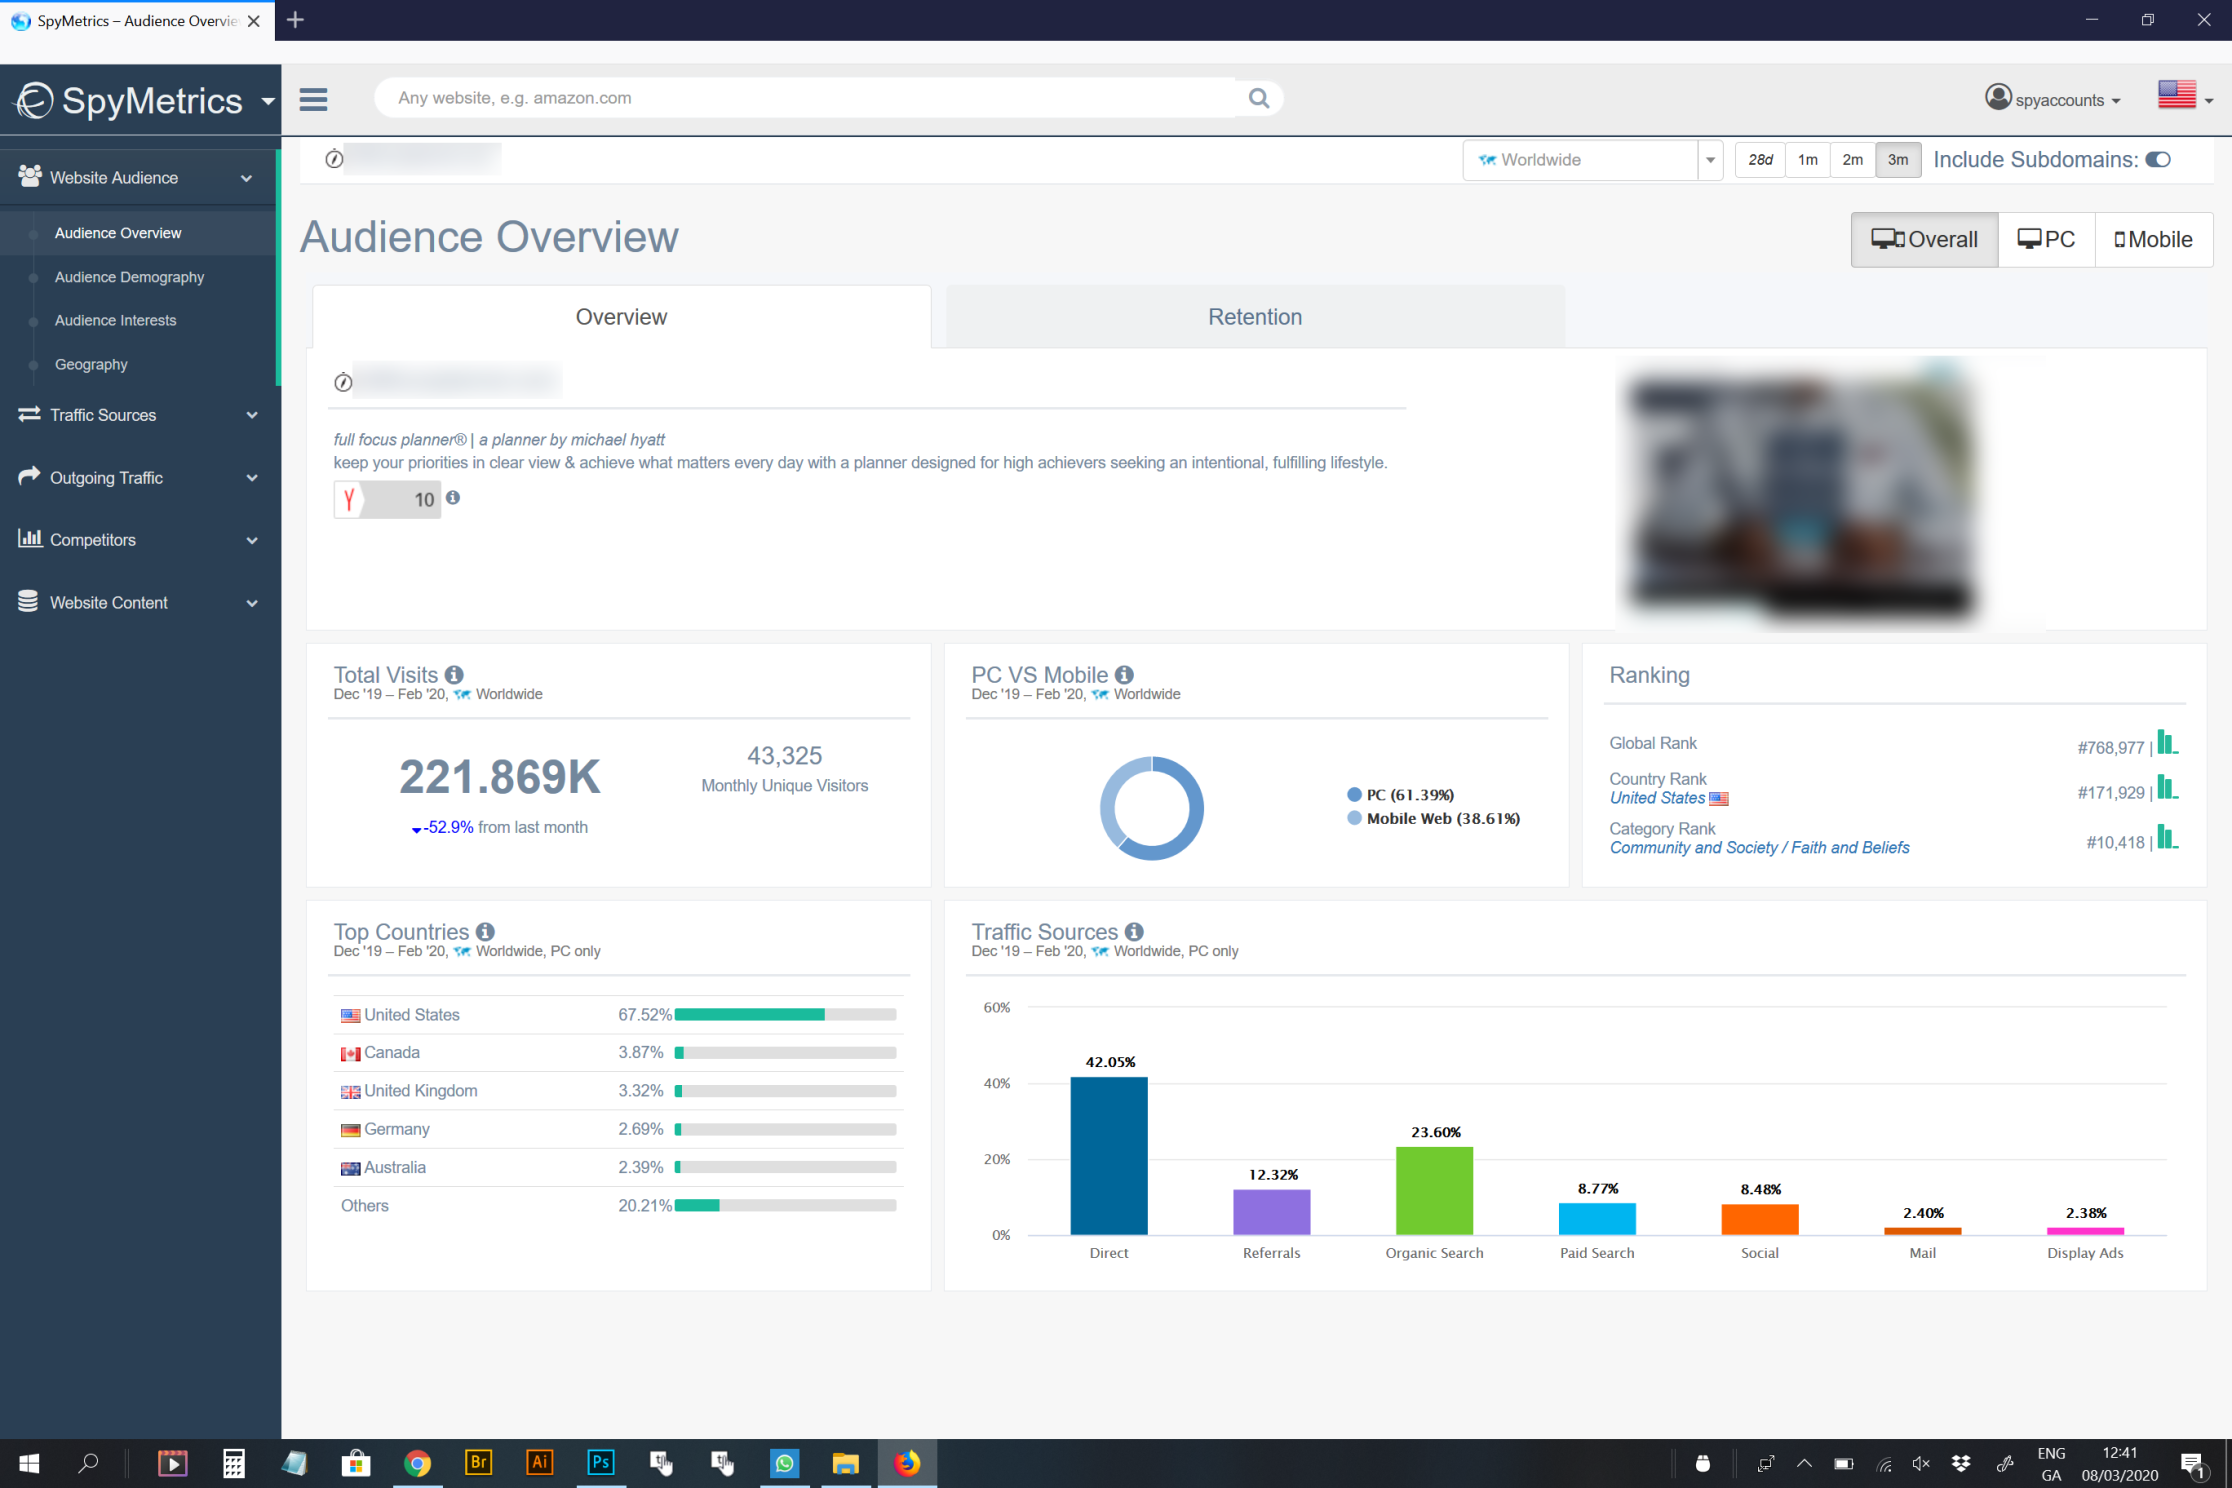Image resolution: width=2232 pixels, height=1488 pixels.
Task: Switch to the Retention tab
Action: point(1255,317)
